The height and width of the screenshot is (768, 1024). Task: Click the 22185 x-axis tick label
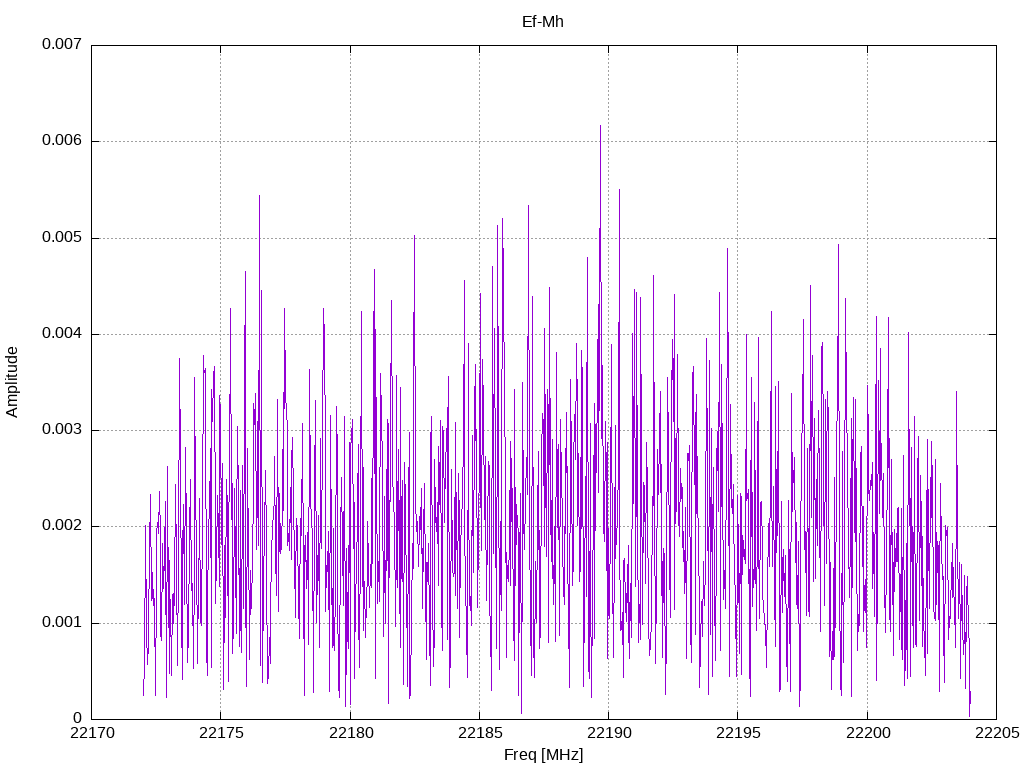pos(479,733)
